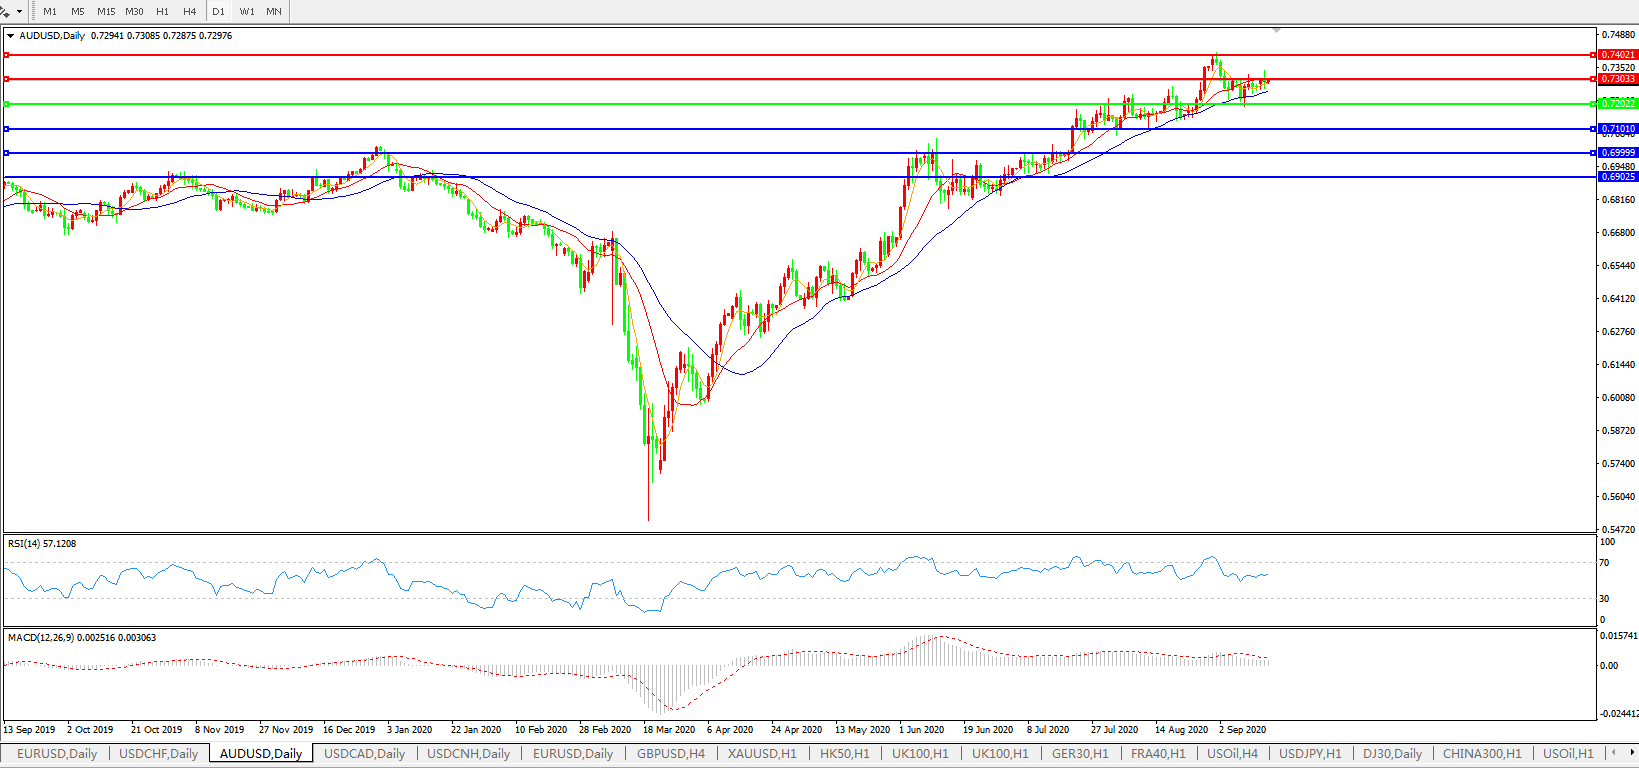Select the blue 0.71010 horizontal line handle
The width and height of the screenshot is (1639, 768).
click(x=7, y=129)
